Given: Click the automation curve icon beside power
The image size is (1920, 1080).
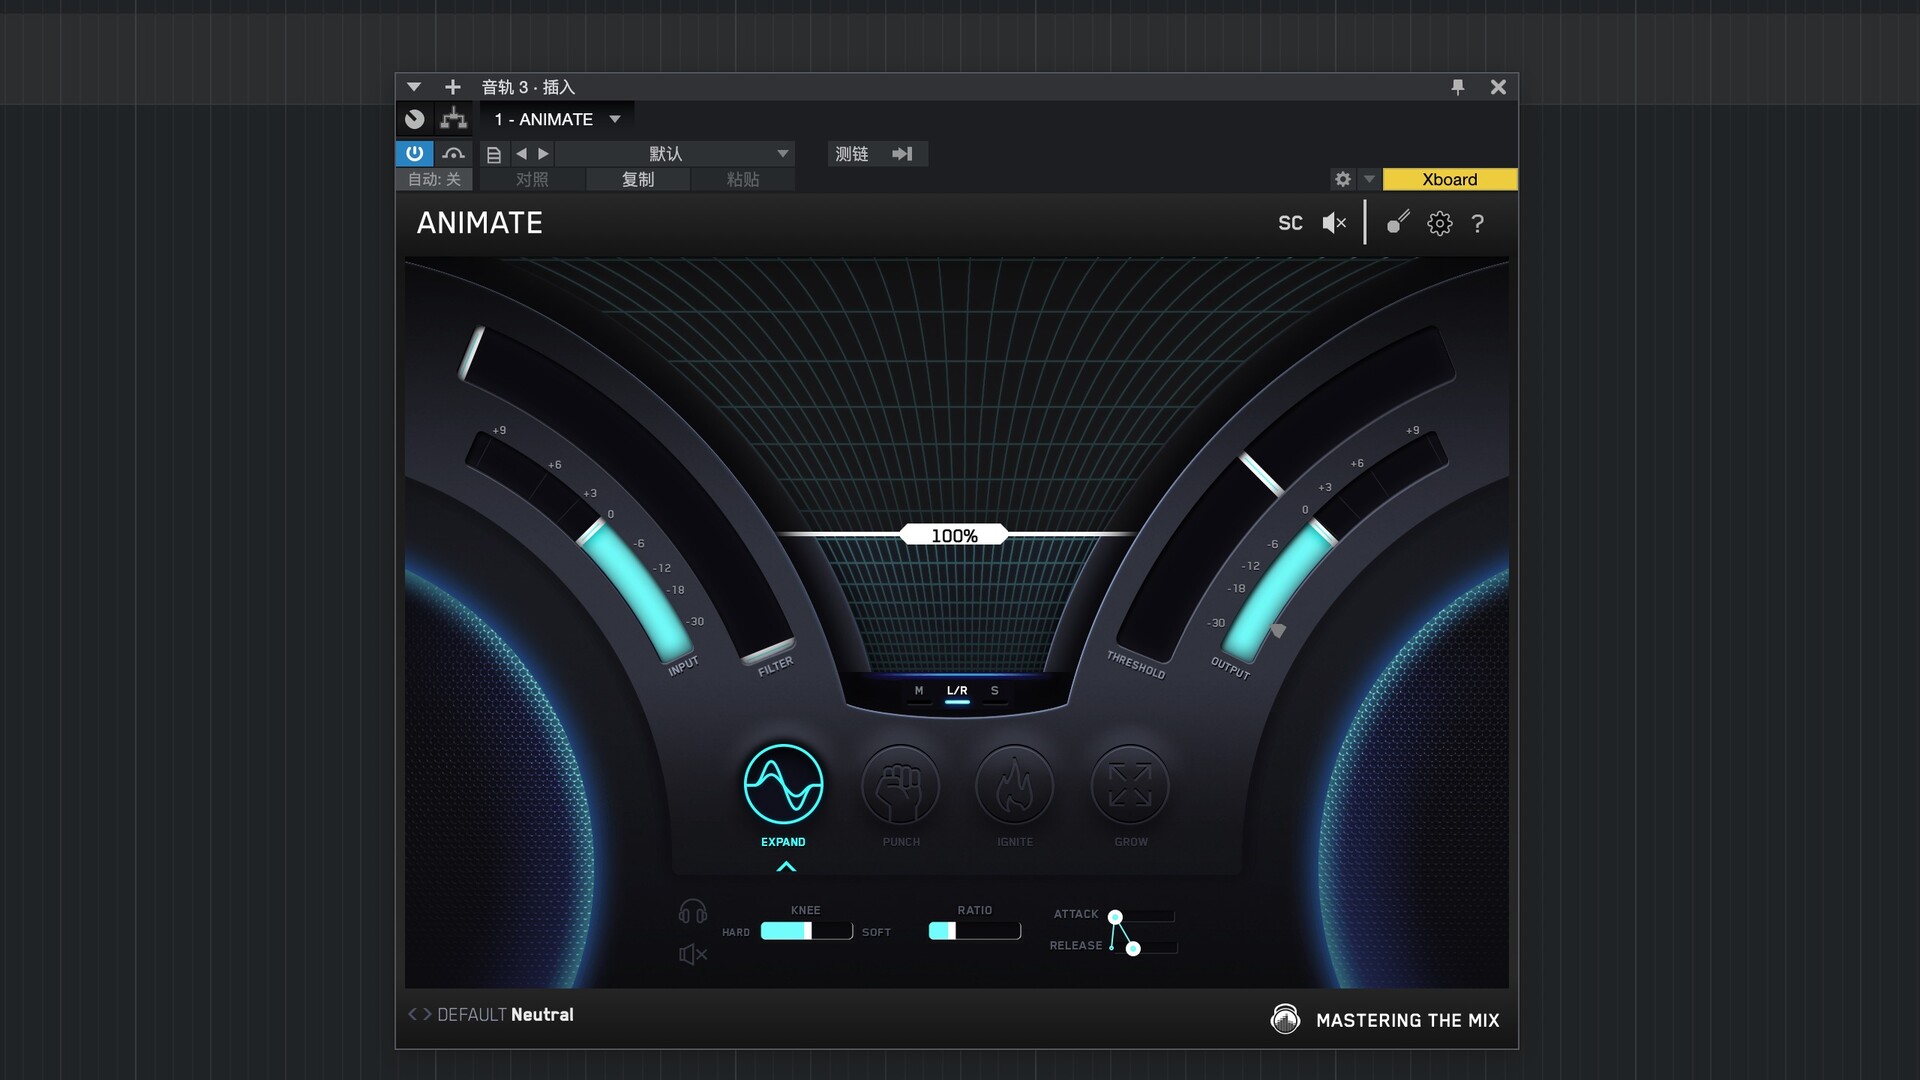Looking at the screenshot, I should 454,153.
